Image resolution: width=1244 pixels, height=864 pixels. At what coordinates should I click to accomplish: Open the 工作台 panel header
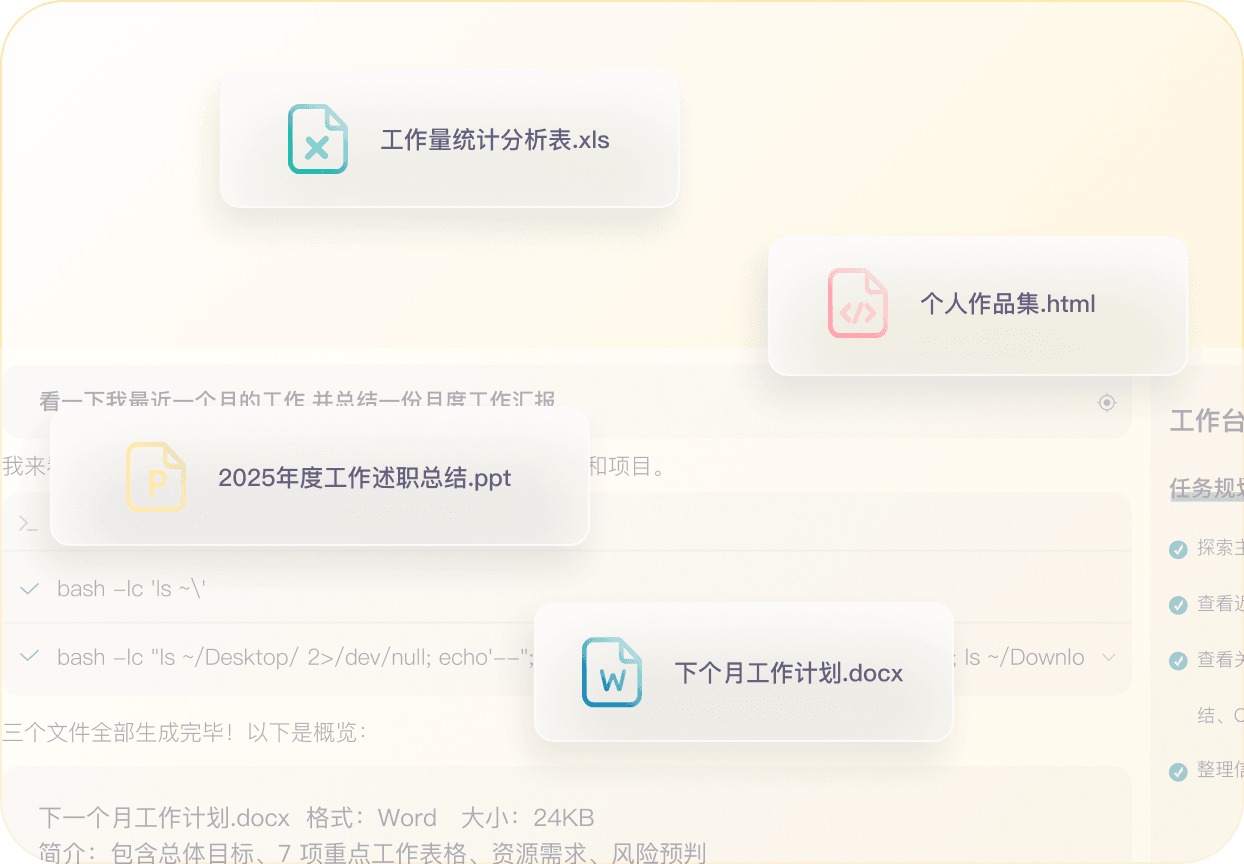[x=1205, y=421]
